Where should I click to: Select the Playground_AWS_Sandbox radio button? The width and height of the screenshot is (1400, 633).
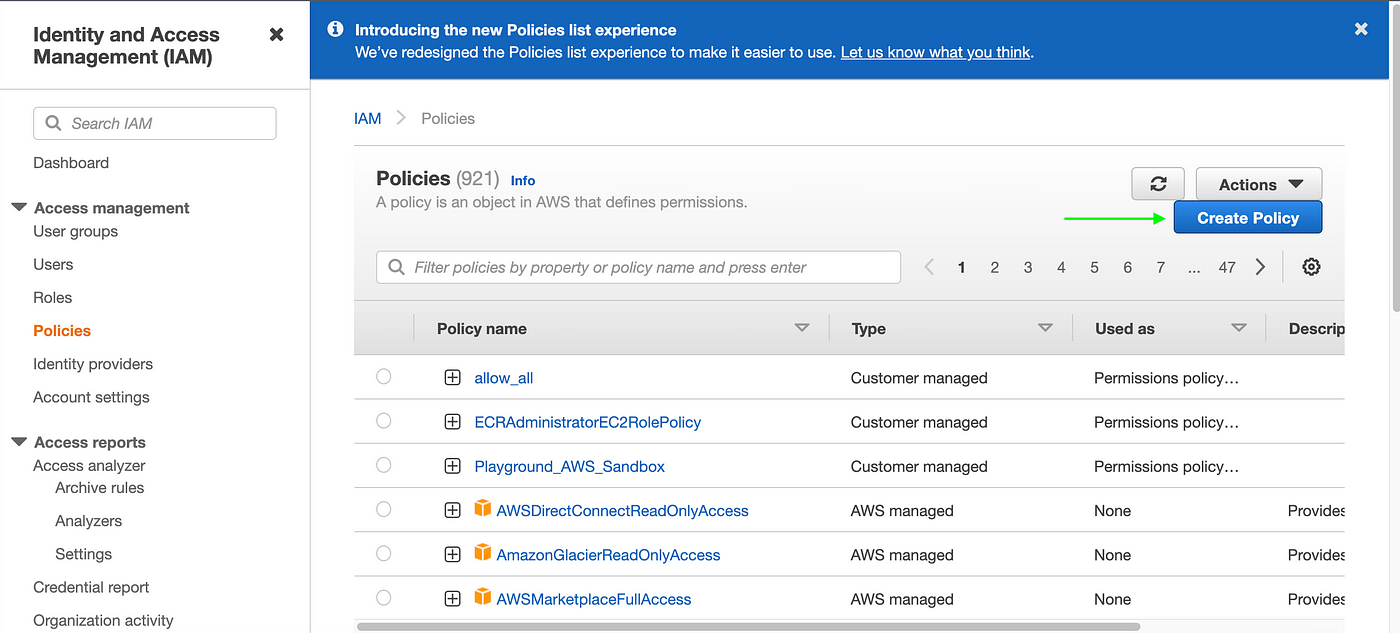point(384,465)
